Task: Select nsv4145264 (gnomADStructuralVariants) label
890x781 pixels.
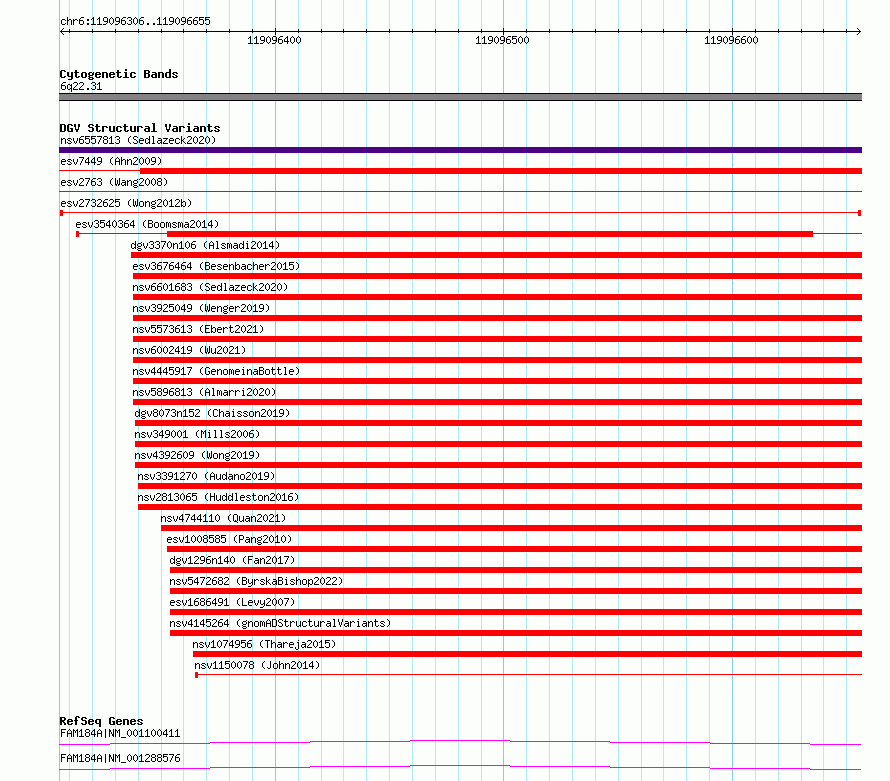Action: 280,623
